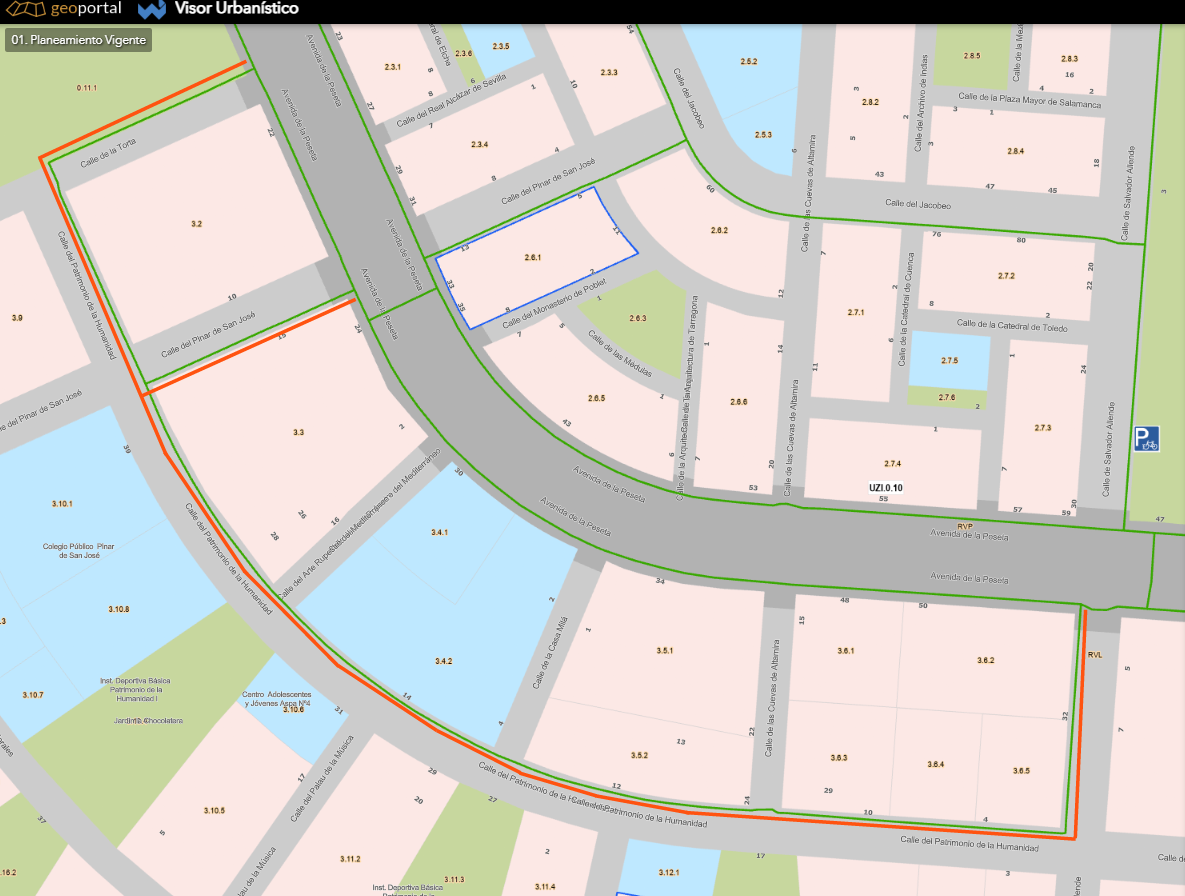Select the blue facility parcel 3.4.1
The width and height of the screenshot is (1185, 896).
point(439,532)
